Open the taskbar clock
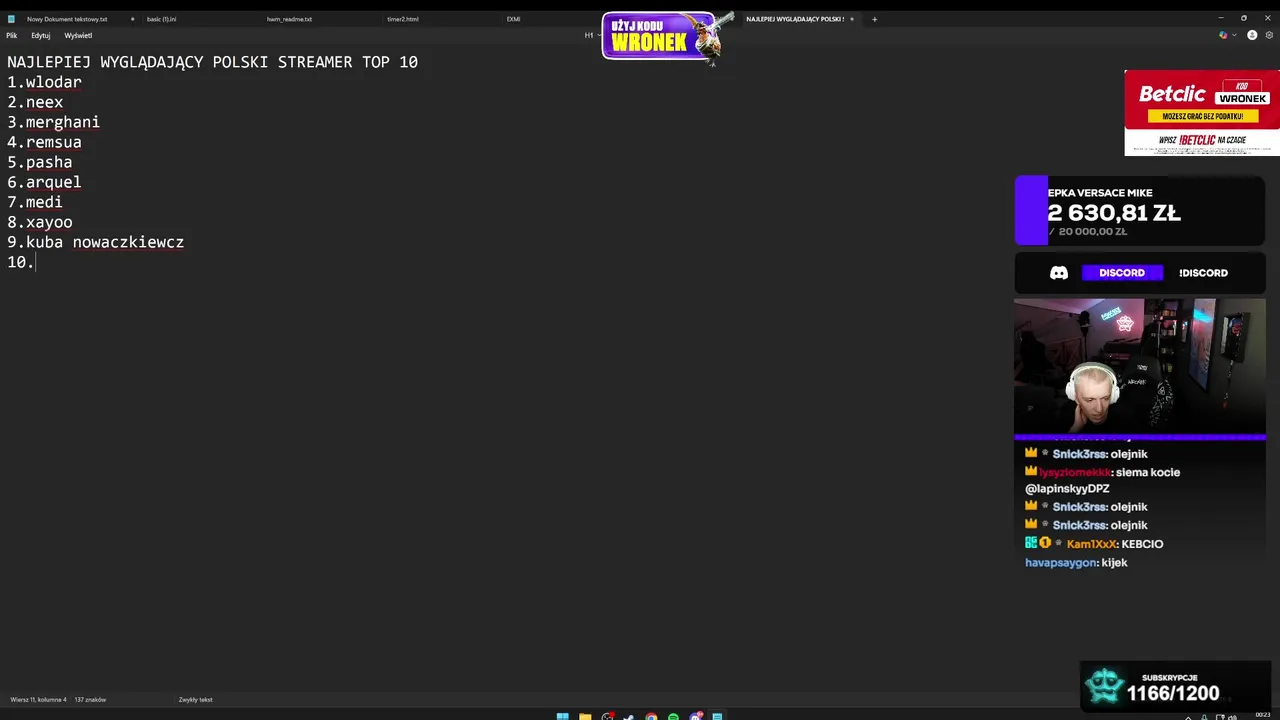This screenshot has height=720, width=1280. point(1262,714)
